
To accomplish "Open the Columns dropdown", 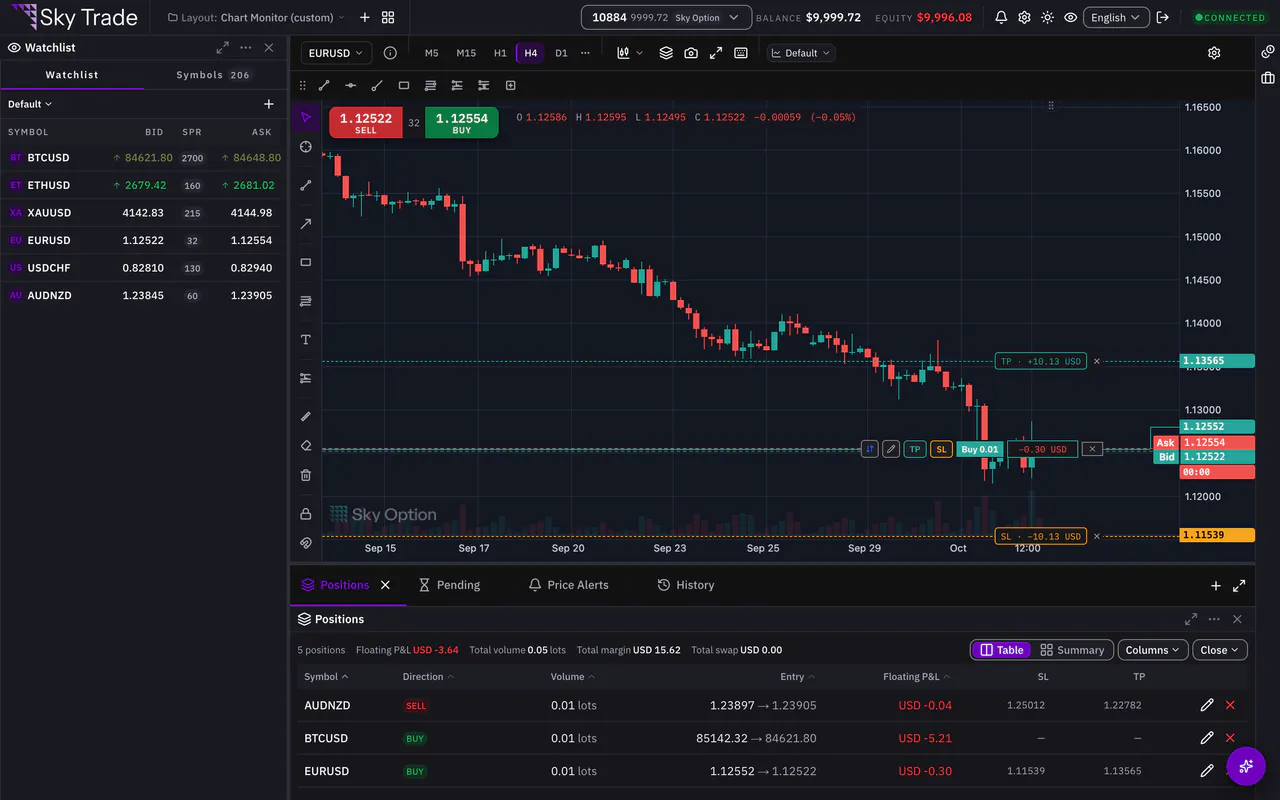I will click(x=1153, y=650).
